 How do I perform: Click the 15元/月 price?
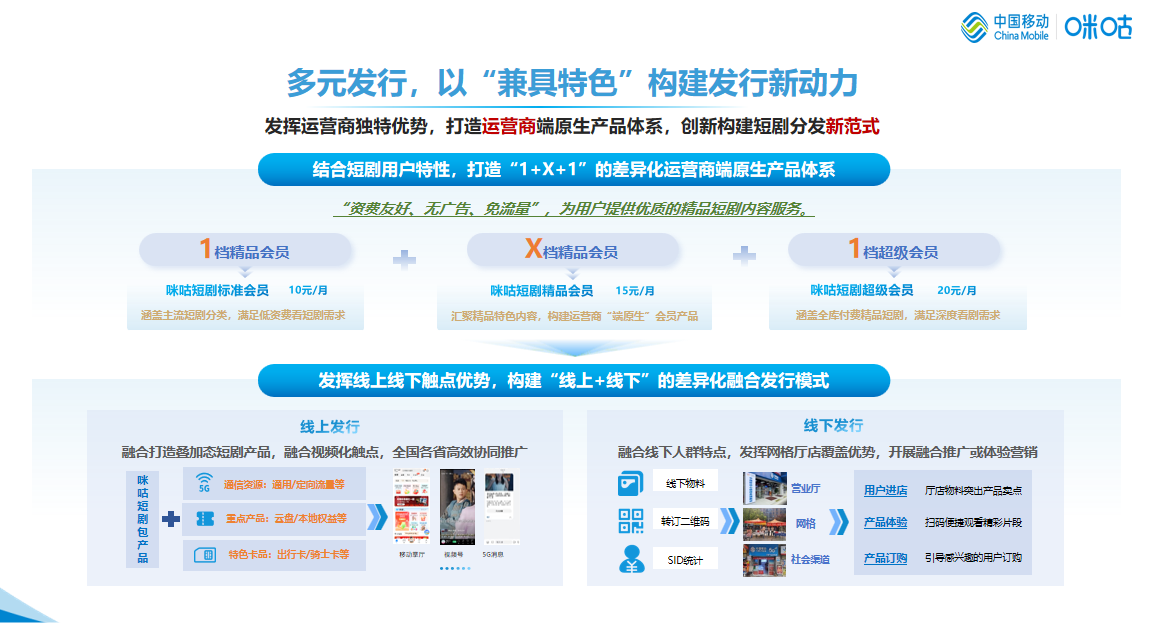635,291
